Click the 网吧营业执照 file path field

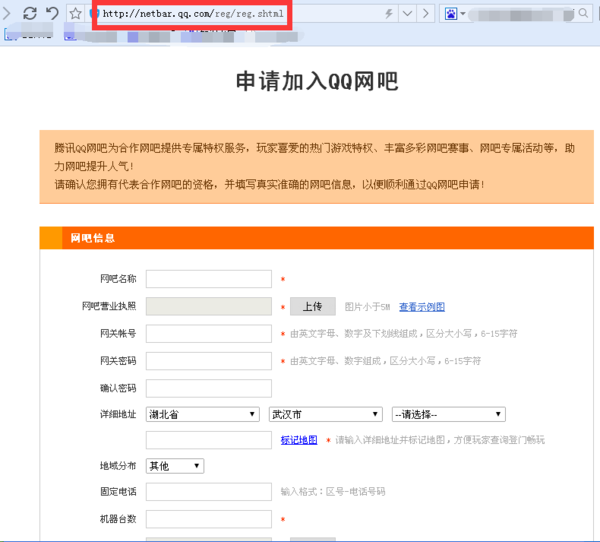tap(209, 306)
